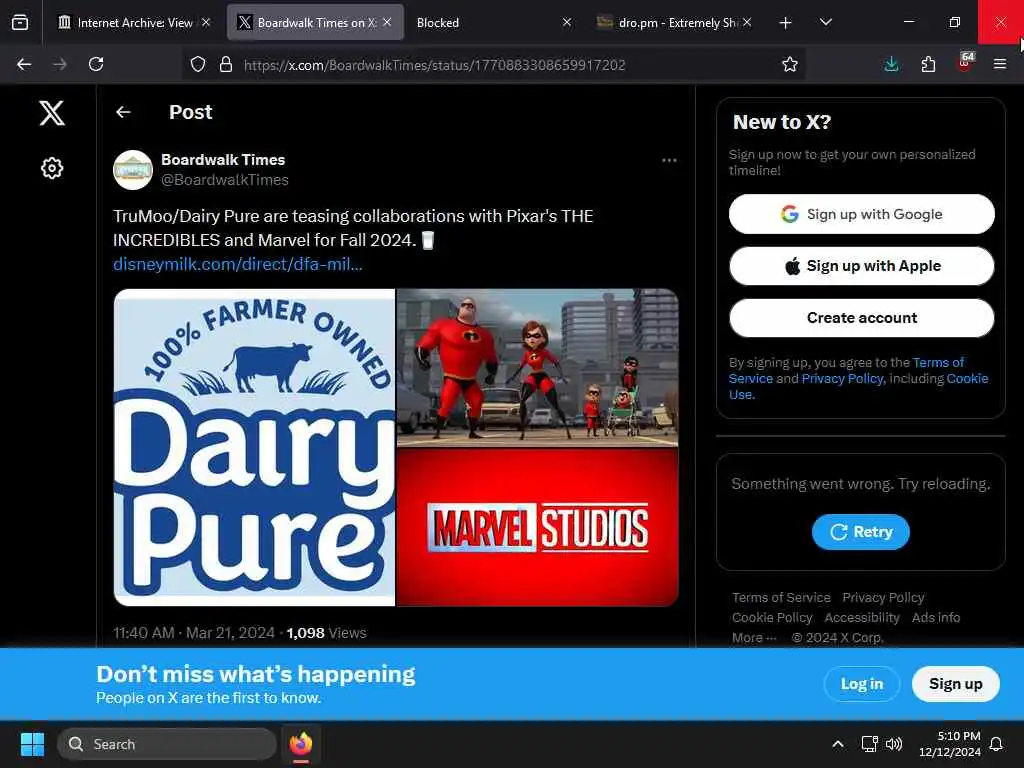Close the Boardwalk Times on X tab
The width and height of the screenshot is (1024, 768).
(387, 22)
